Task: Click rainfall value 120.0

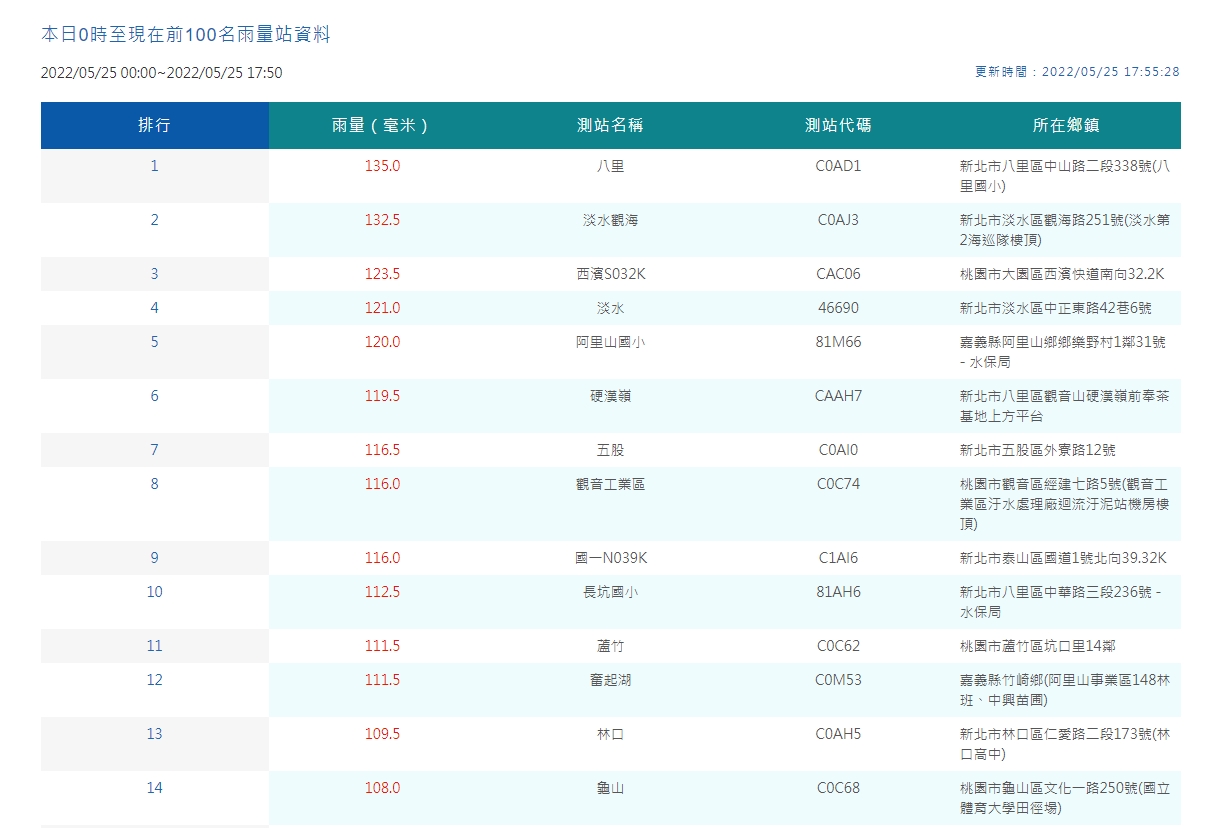Action: click(x=382, y=342)
